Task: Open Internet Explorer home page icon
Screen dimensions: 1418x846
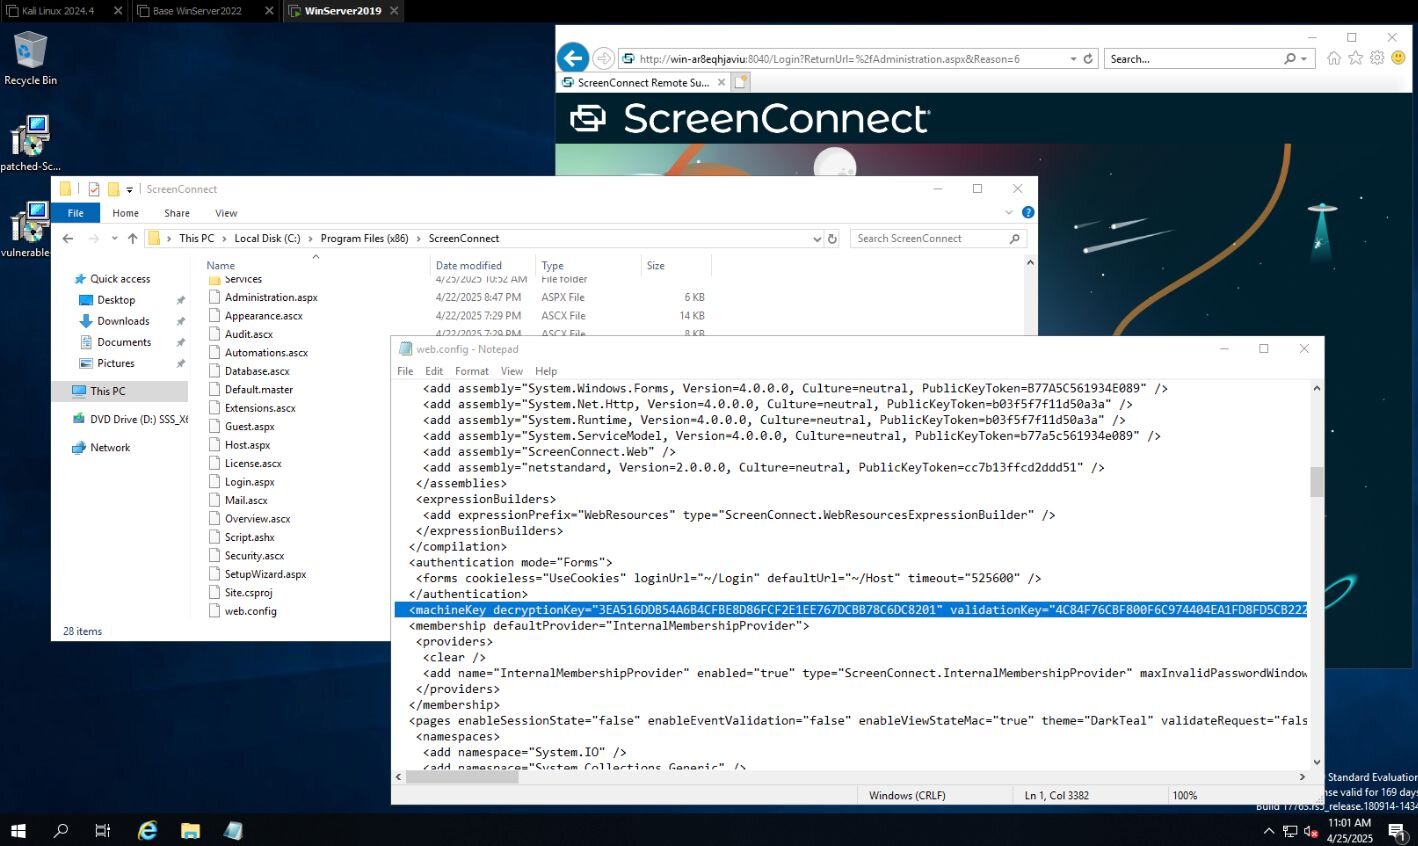Action: pyautogui.click(x=1333, y=59)
